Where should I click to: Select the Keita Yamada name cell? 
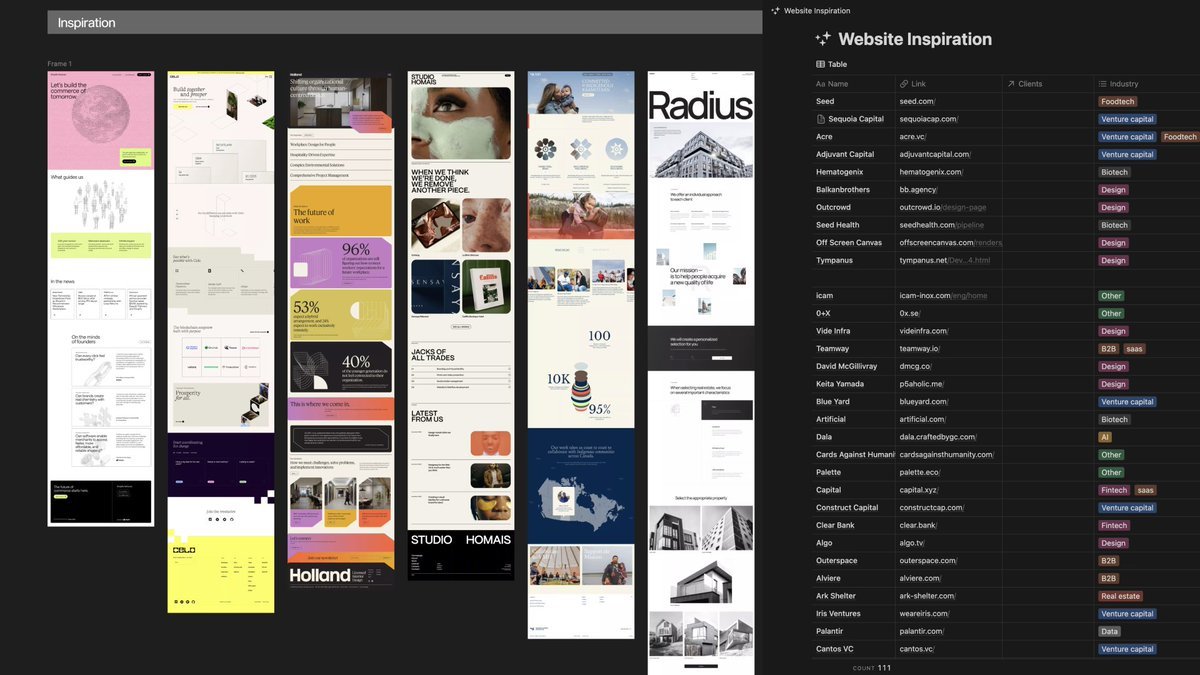854,384
